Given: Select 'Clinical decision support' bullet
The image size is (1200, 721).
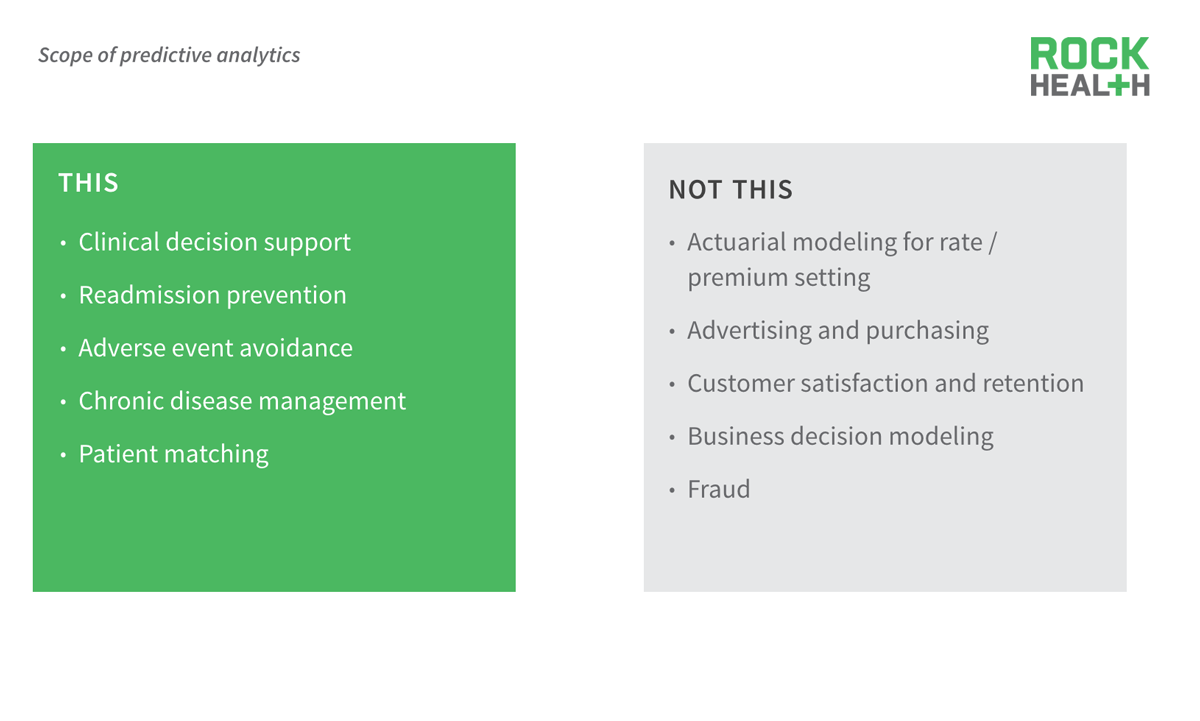Looking at the screenshot, I should click(x=214, y=242).
